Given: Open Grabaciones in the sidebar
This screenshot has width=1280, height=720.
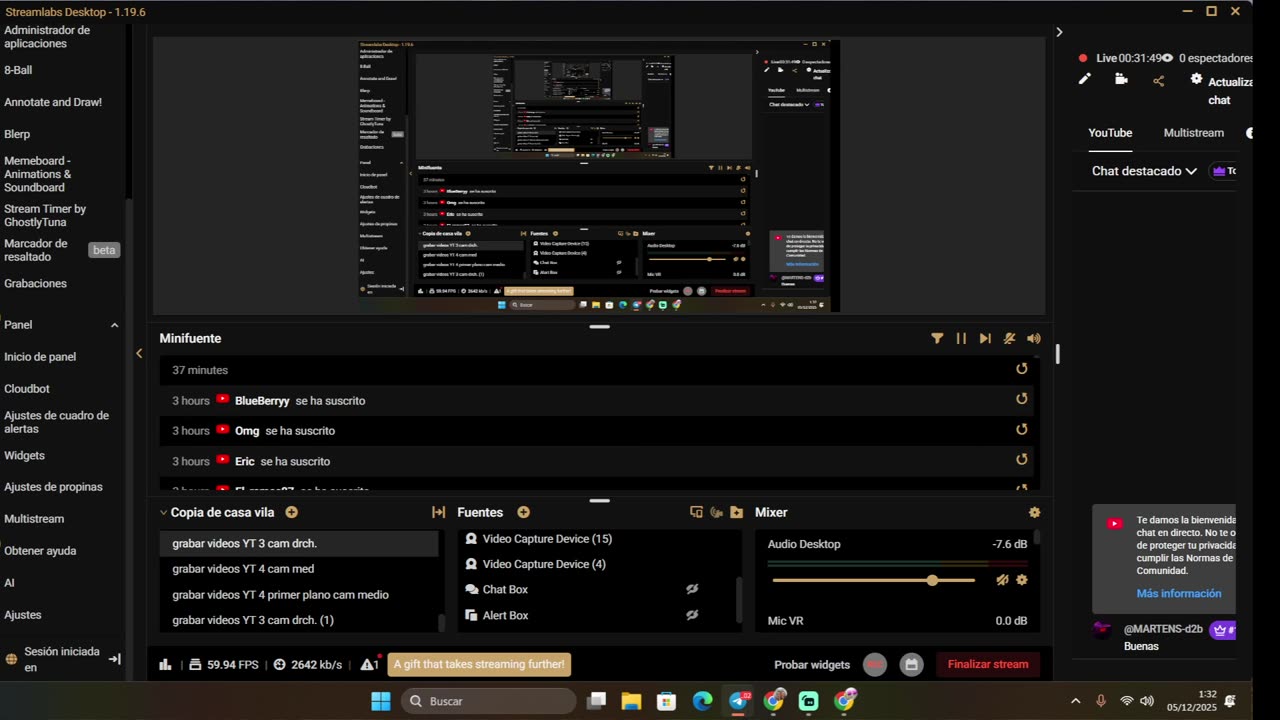Looking at the screenshot, I should click(35, 284).
